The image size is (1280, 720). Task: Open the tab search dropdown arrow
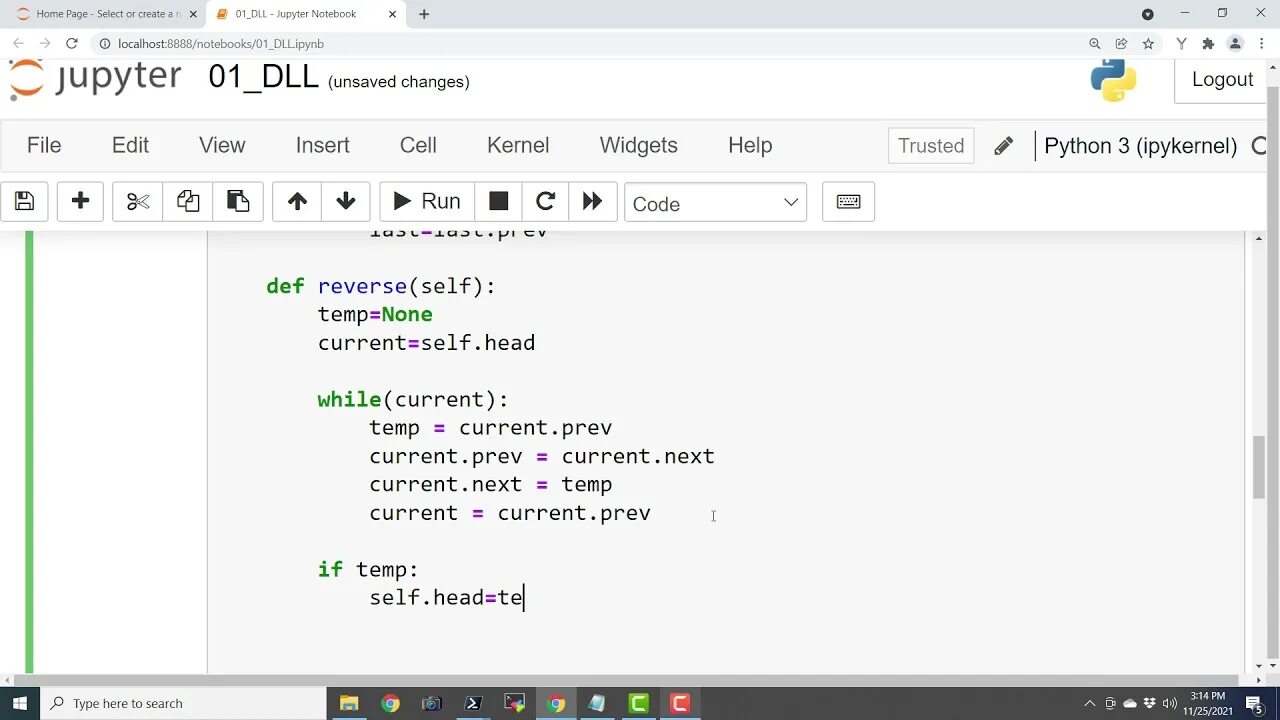pyautogui.click(x=1148, y=14)
